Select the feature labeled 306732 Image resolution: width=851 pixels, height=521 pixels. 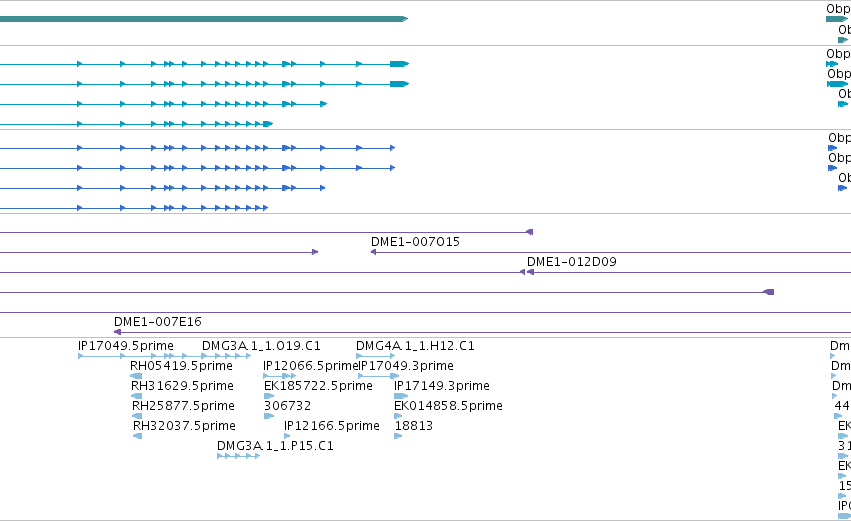click(x=288, y=406)
